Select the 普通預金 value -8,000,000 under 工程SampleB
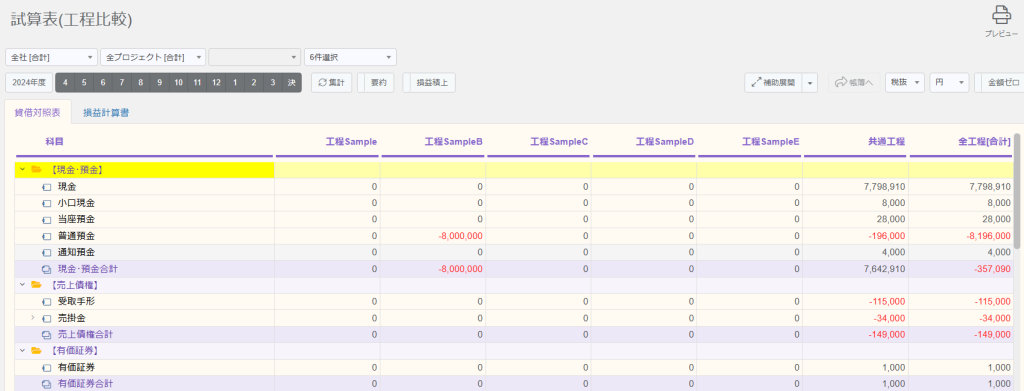This screenshot has height=391, width=1024. pos(460,236)
